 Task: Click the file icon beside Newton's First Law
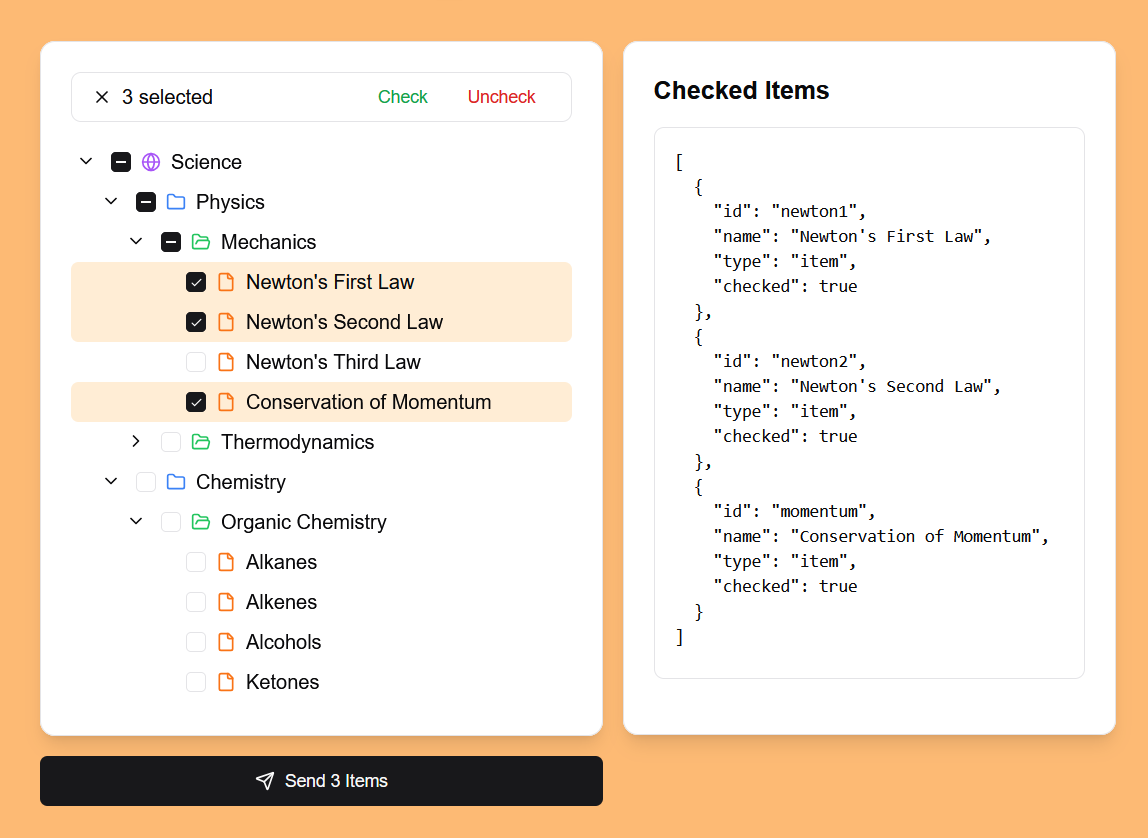[226, 282]
